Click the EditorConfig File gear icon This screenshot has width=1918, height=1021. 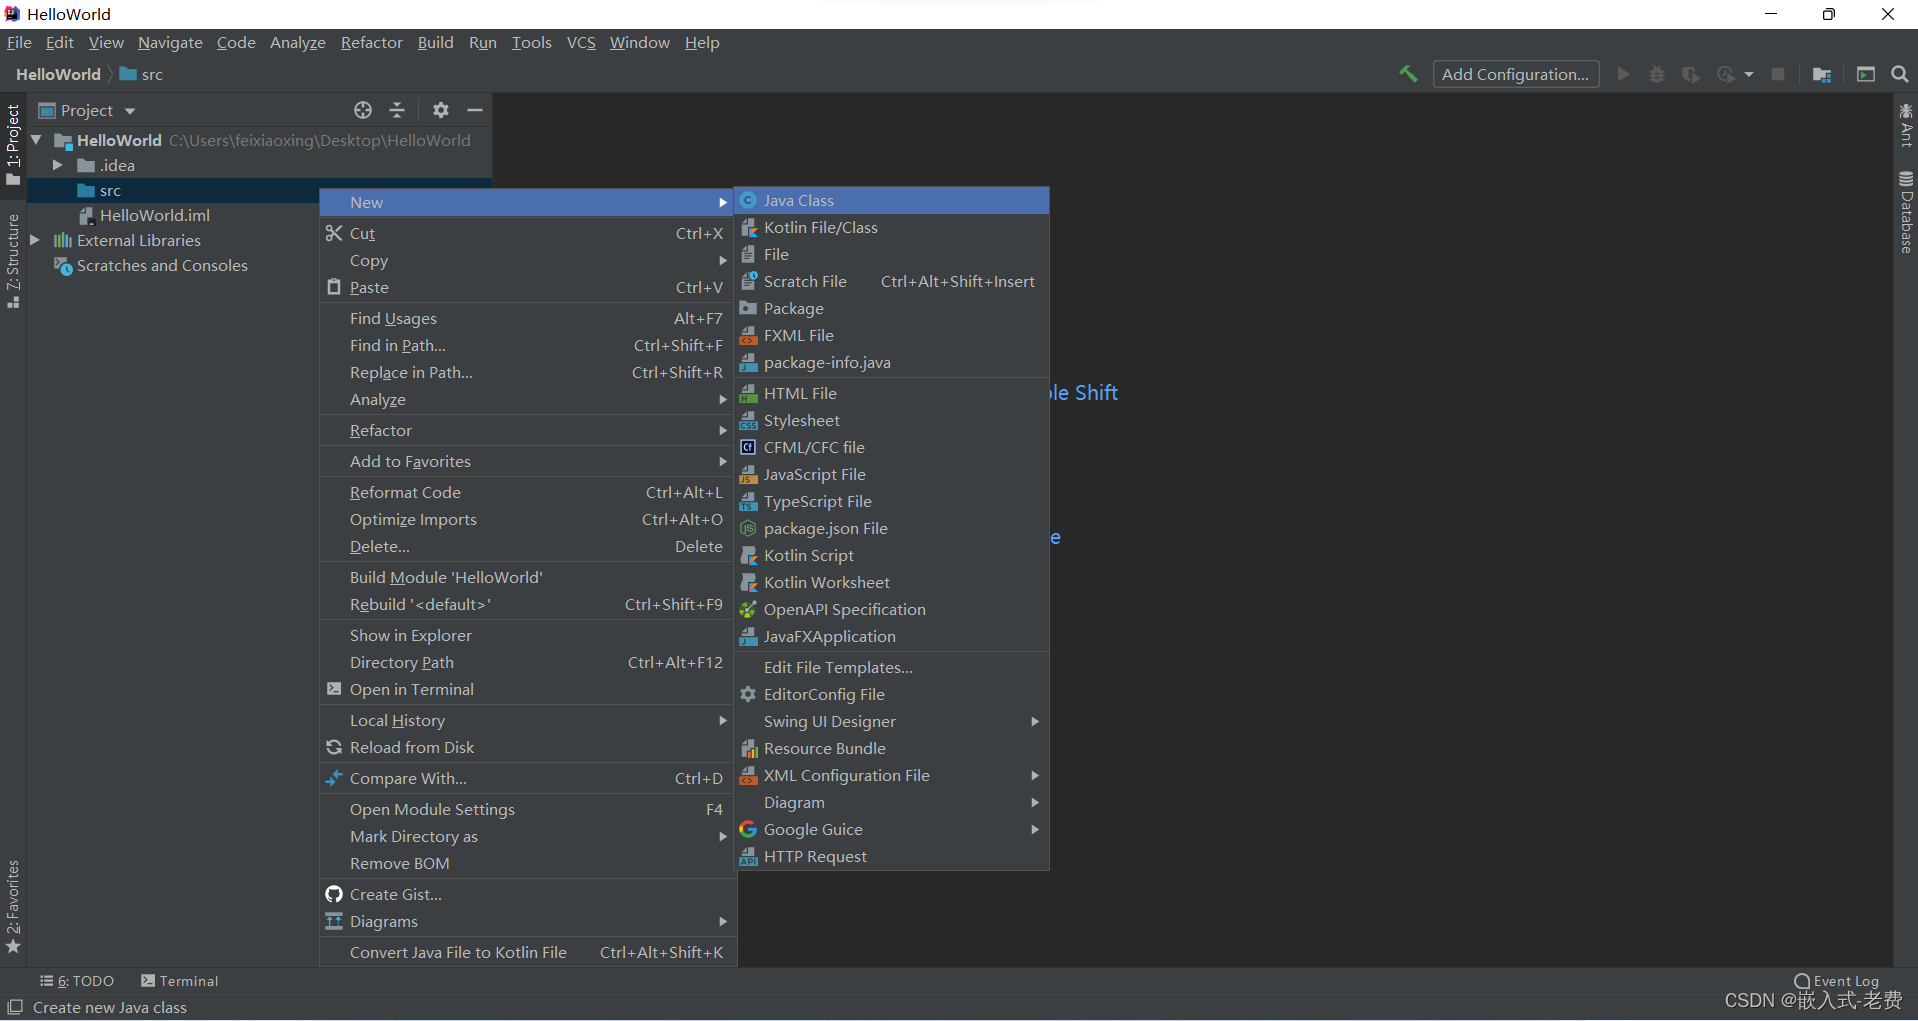(x=748, y=694)
